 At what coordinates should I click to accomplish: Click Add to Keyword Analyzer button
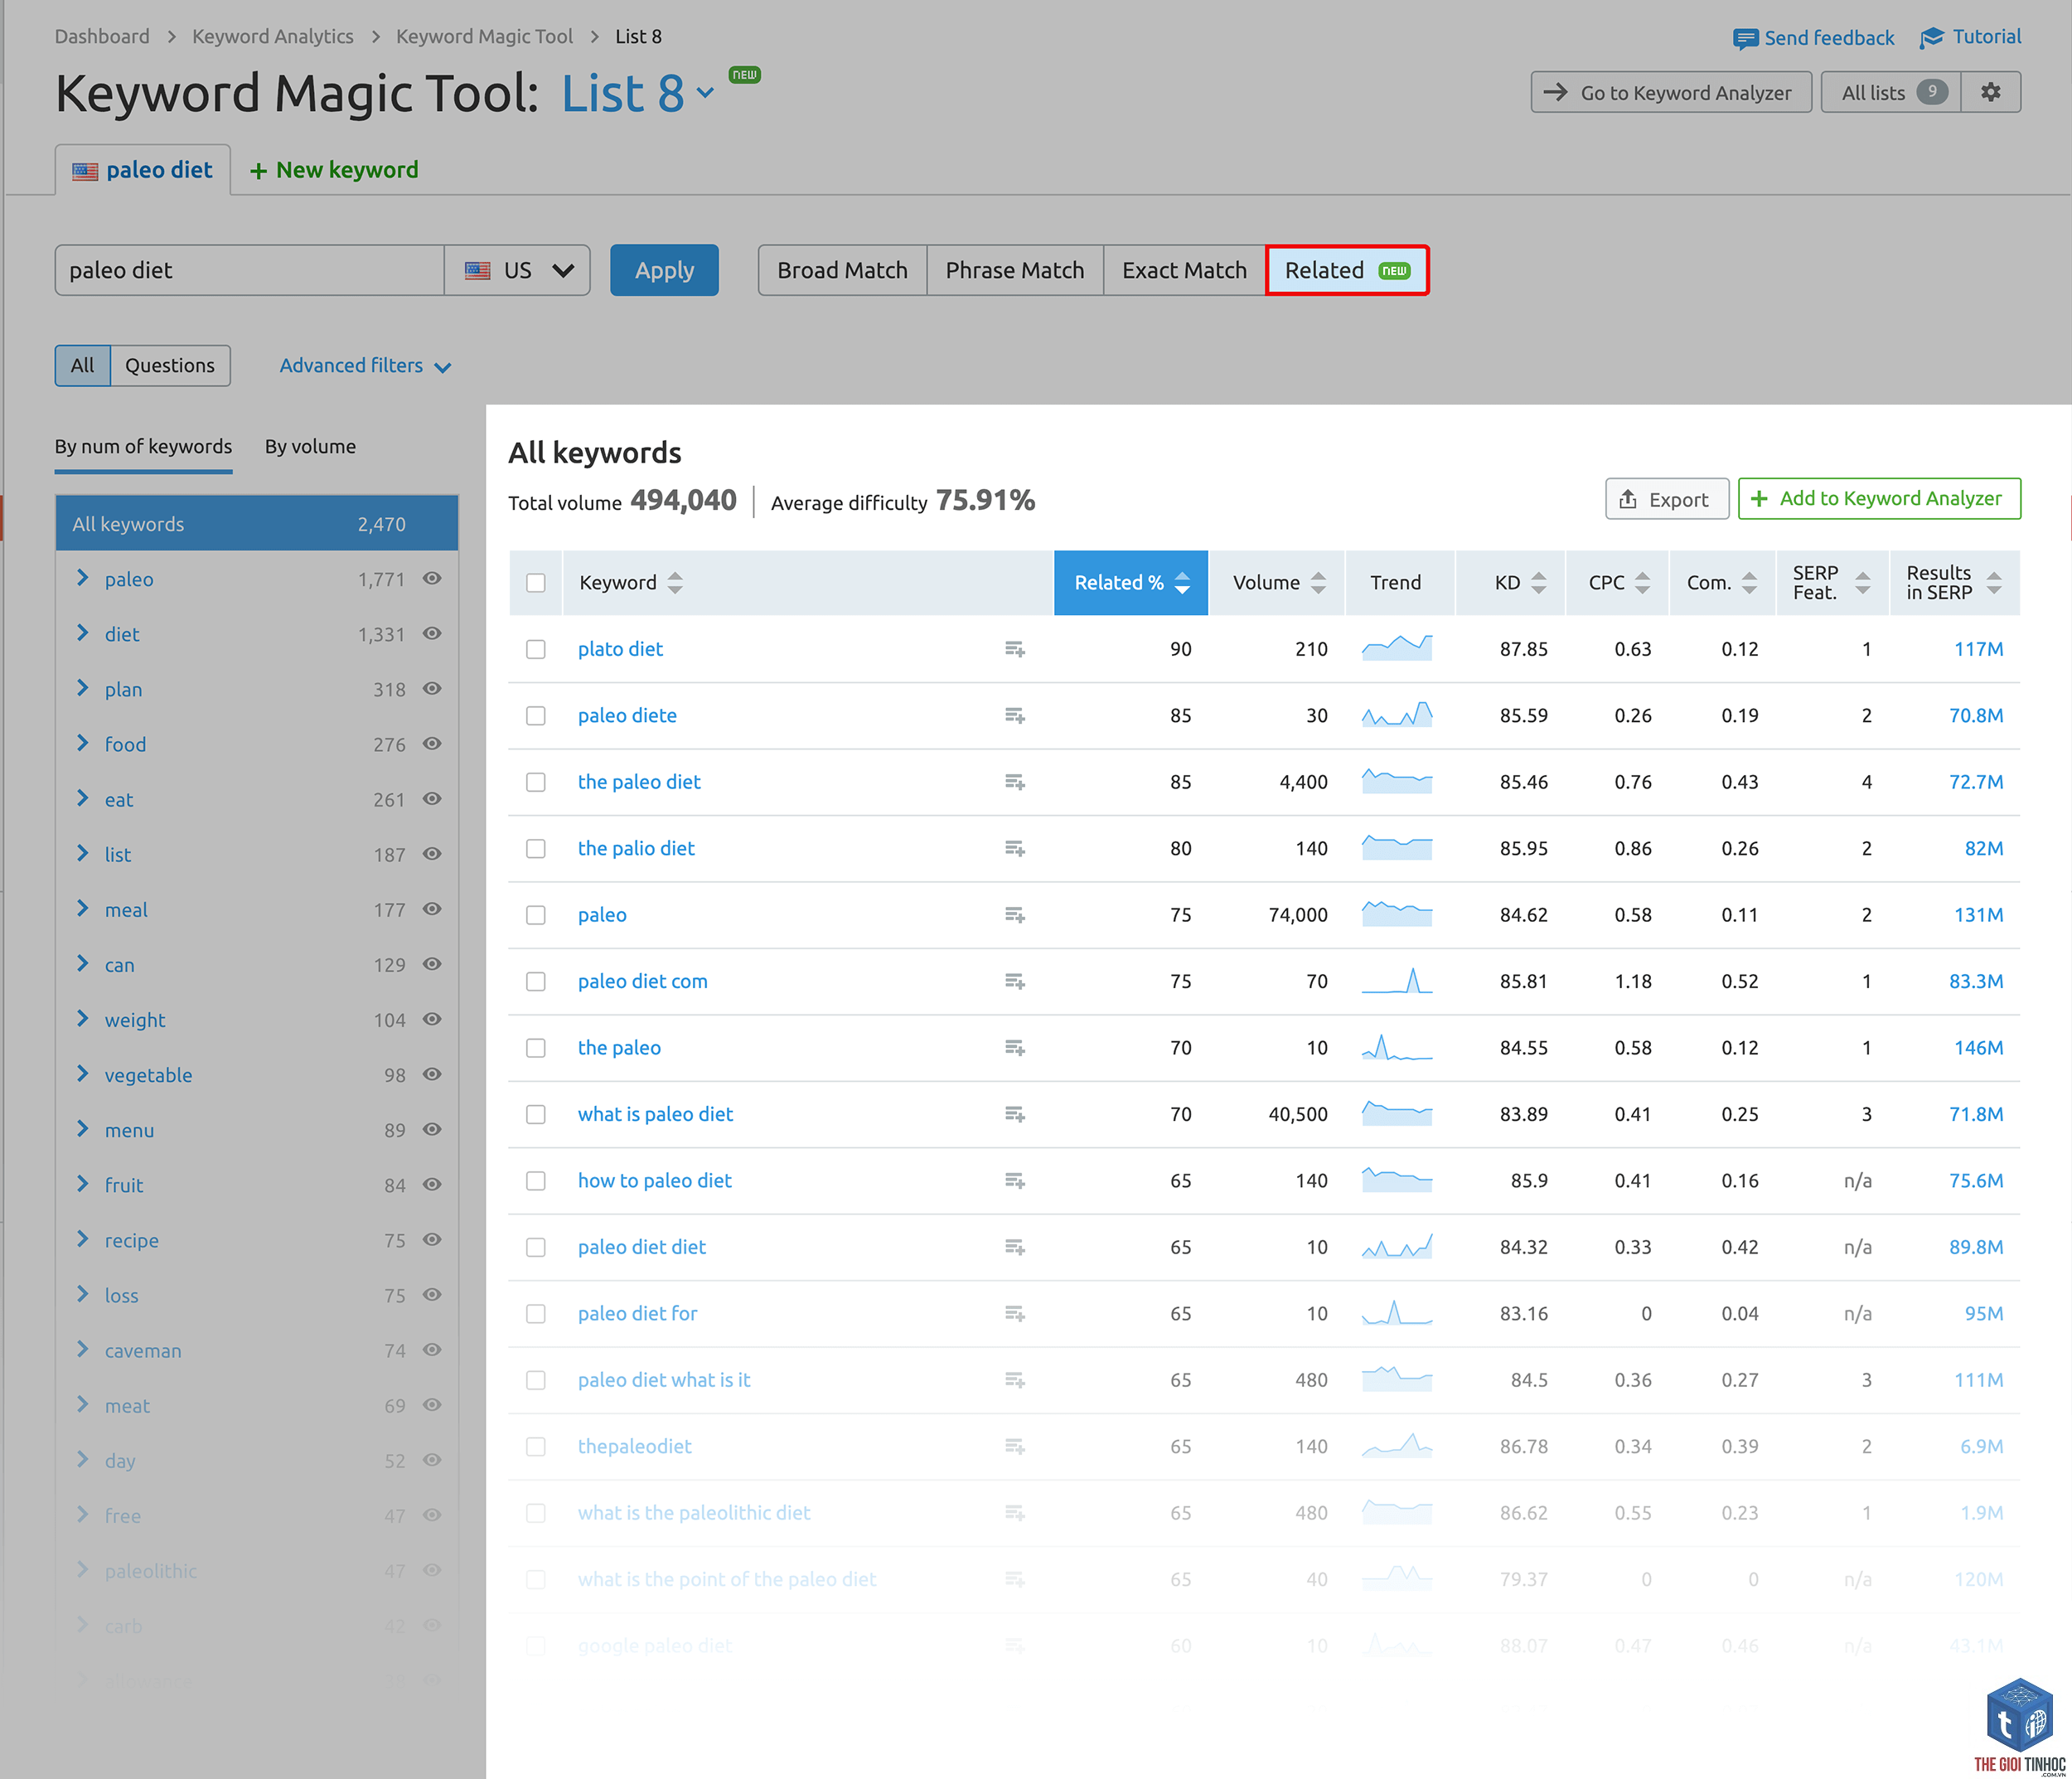point(1879,499)
